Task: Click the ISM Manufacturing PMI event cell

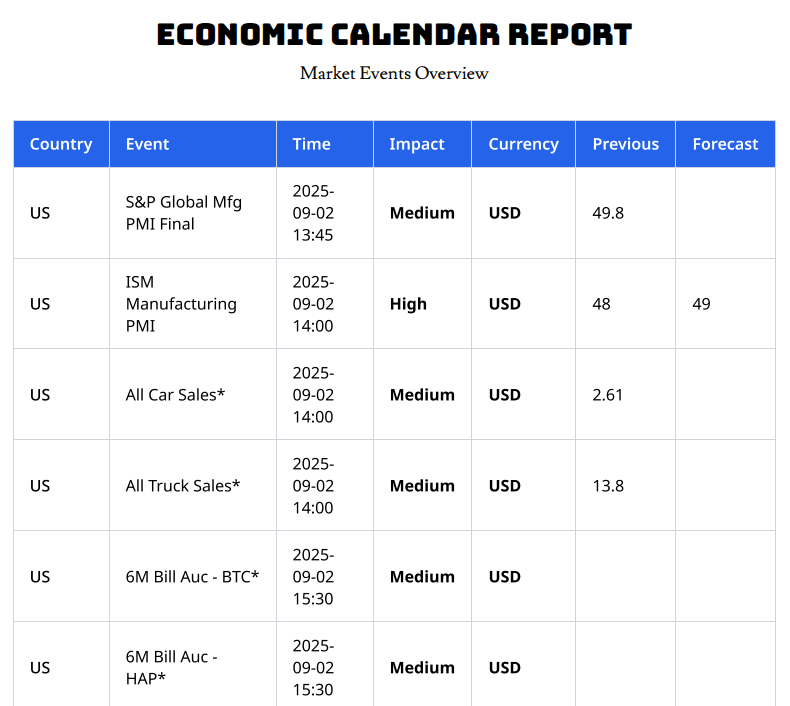Action: pyautogui.click(x=181, y=304)
